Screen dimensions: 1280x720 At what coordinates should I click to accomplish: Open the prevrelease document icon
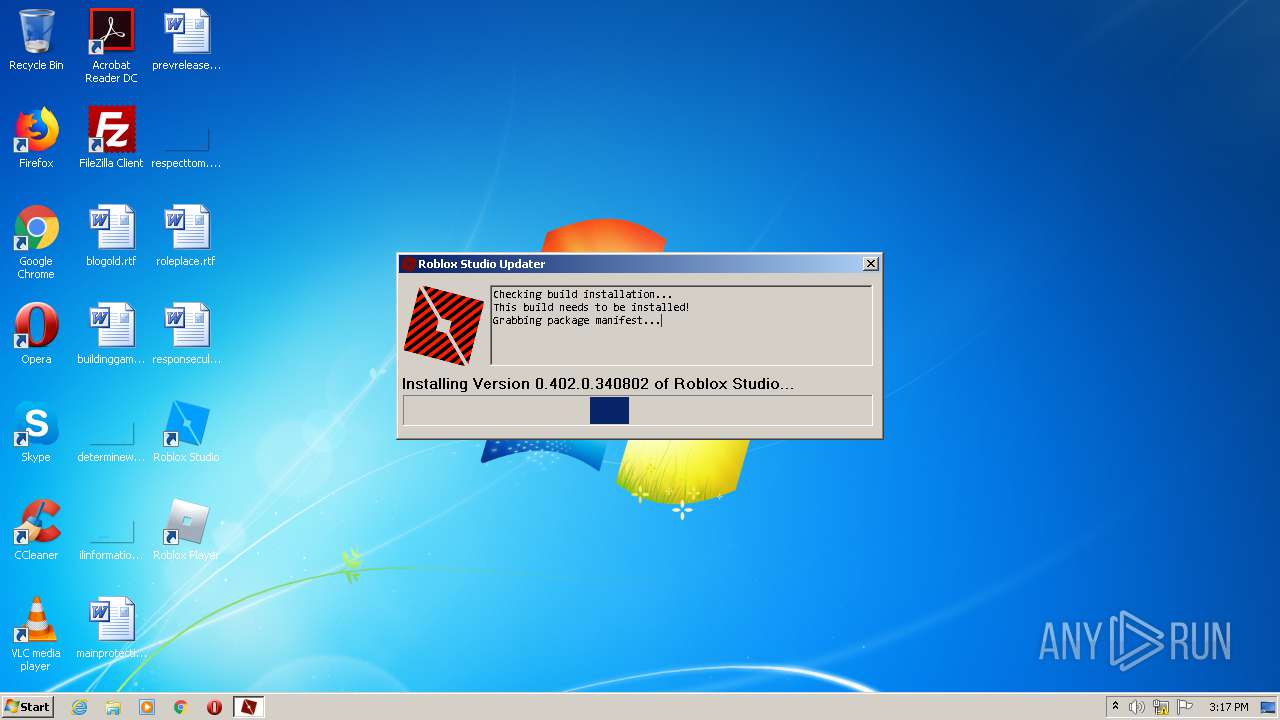click(x=186, y=40)
